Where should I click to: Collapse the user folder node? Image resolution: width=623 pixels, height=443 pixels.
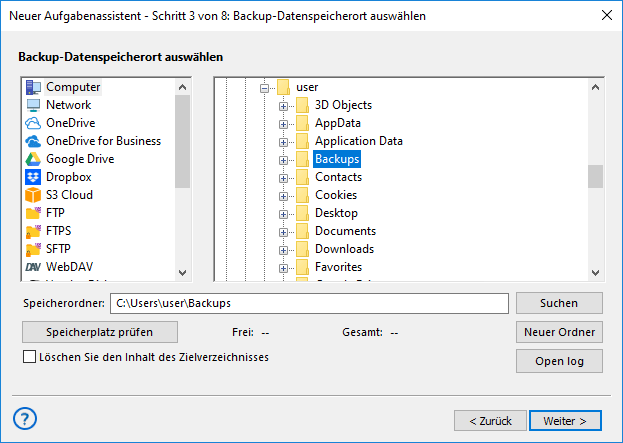tap(266, 87)
